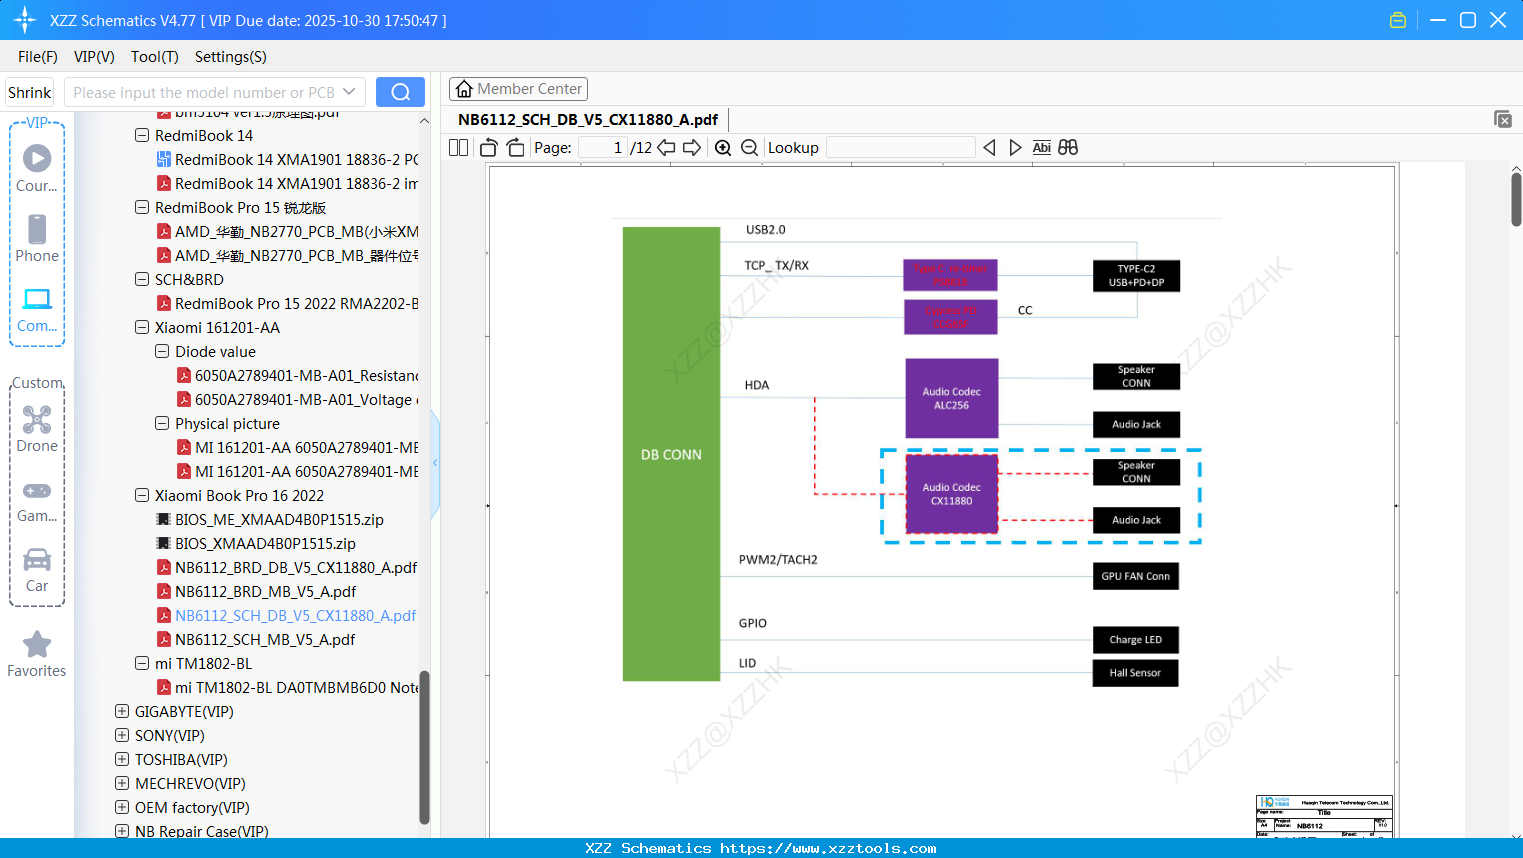The width and height of the screenshot is (1523, 858).
Task: Find the previous lookup match
Action: pyautogui.click(x=989, y=148)
